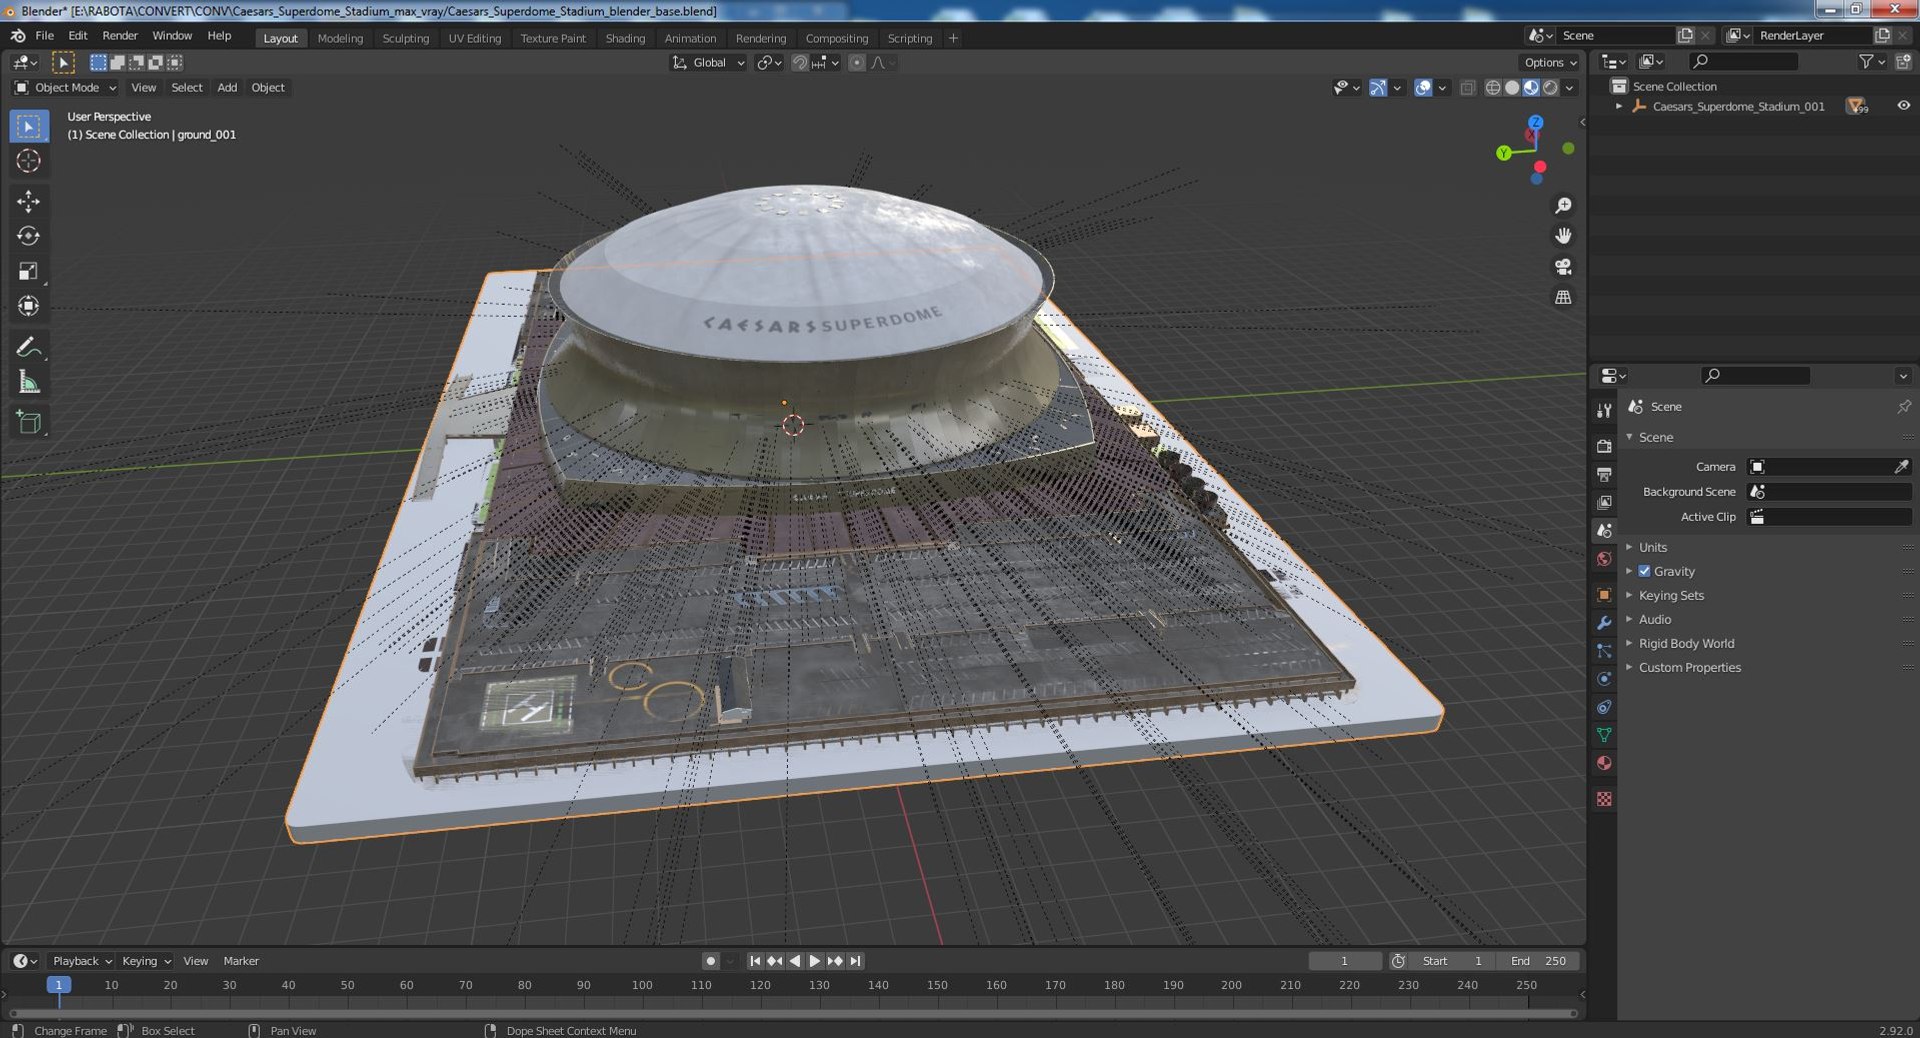Open the Texture properties tab
Viewport: 1920px width, 1038px height.
coord(1604,799)
